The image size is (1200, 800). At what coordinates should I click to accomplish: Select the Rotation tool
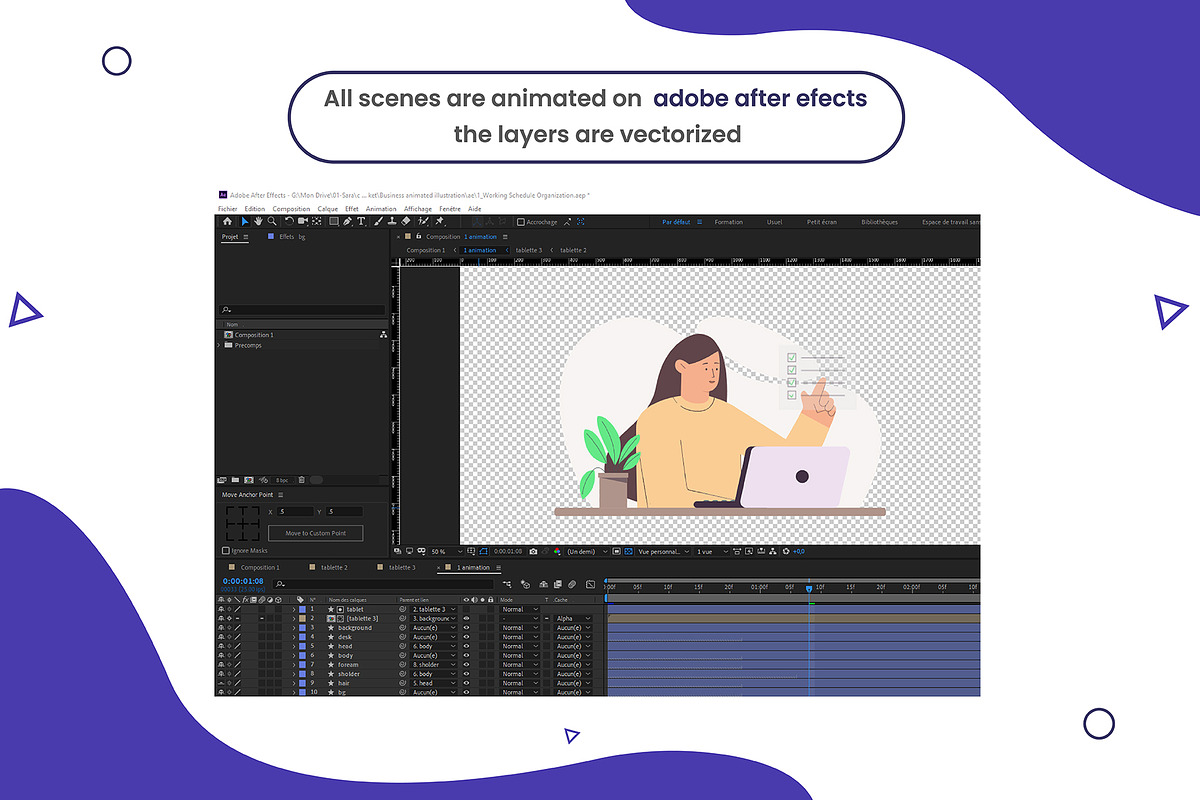click(x=289, y=222)
